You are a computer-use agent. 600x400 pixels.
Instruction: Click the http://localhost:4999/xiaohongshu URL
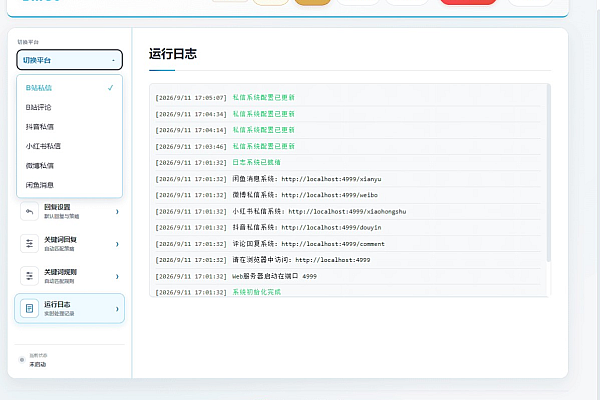347,211
